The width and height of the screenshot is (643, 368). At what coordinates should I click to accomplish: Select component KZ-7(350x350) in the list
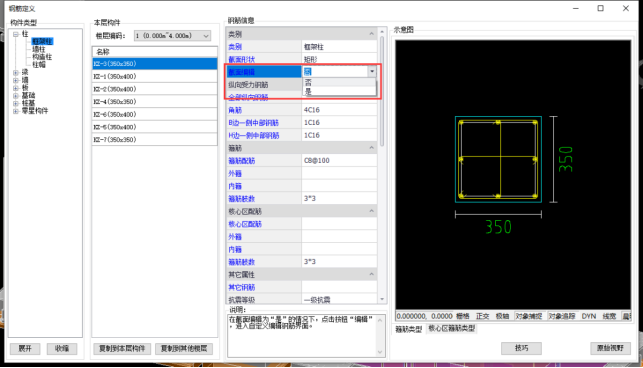tap(155, 139)
